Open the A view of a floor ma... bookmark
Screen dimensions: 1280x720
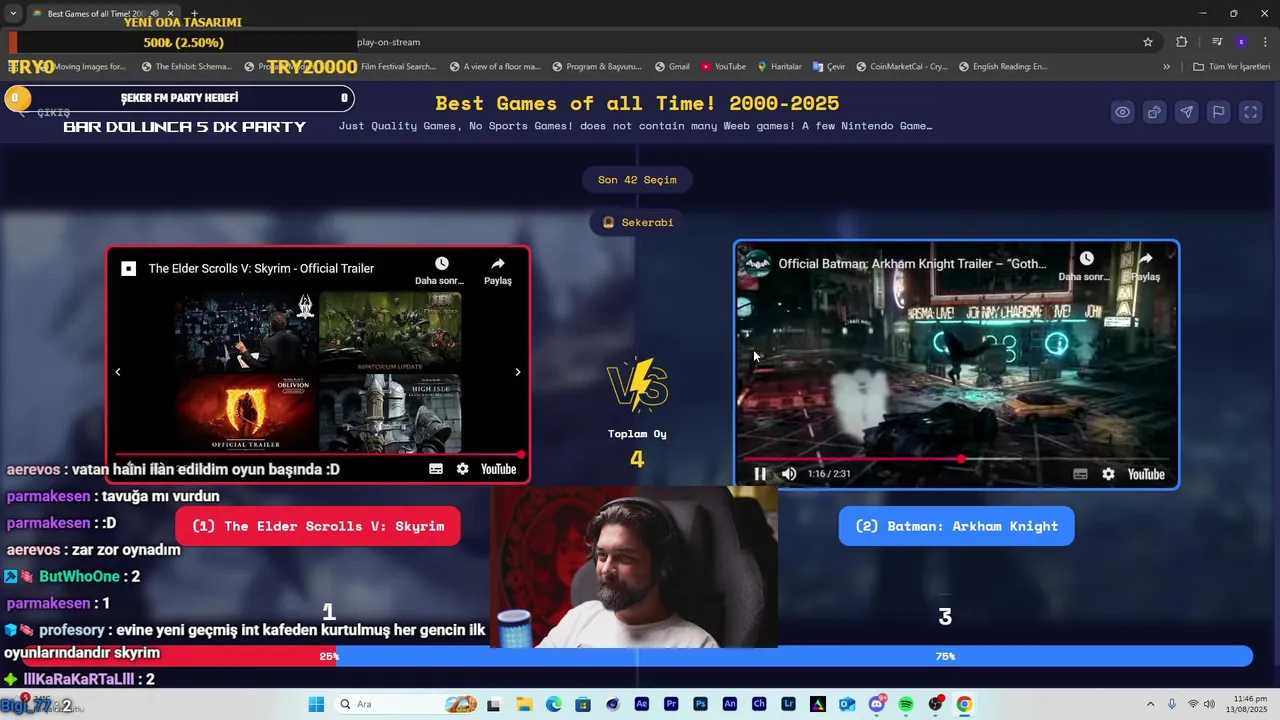pyautogui.click(x=494, y=67)
